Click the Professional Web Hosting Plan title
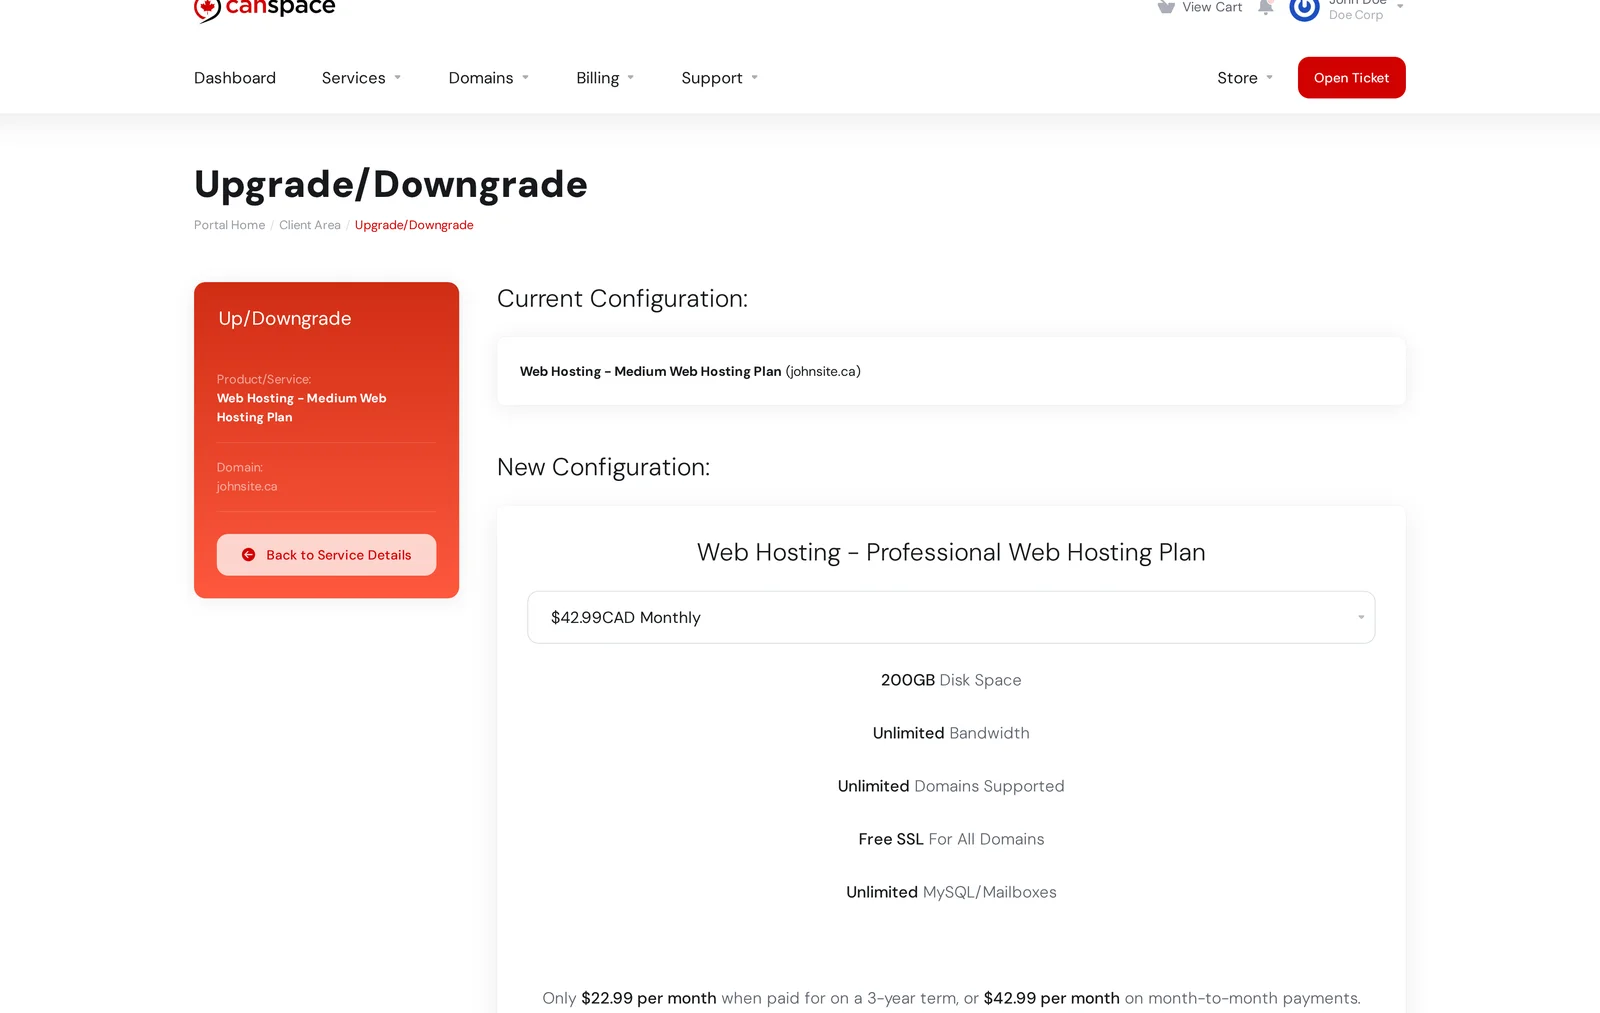This screenshot has width=1600, height=1013. tap(951, 552)
